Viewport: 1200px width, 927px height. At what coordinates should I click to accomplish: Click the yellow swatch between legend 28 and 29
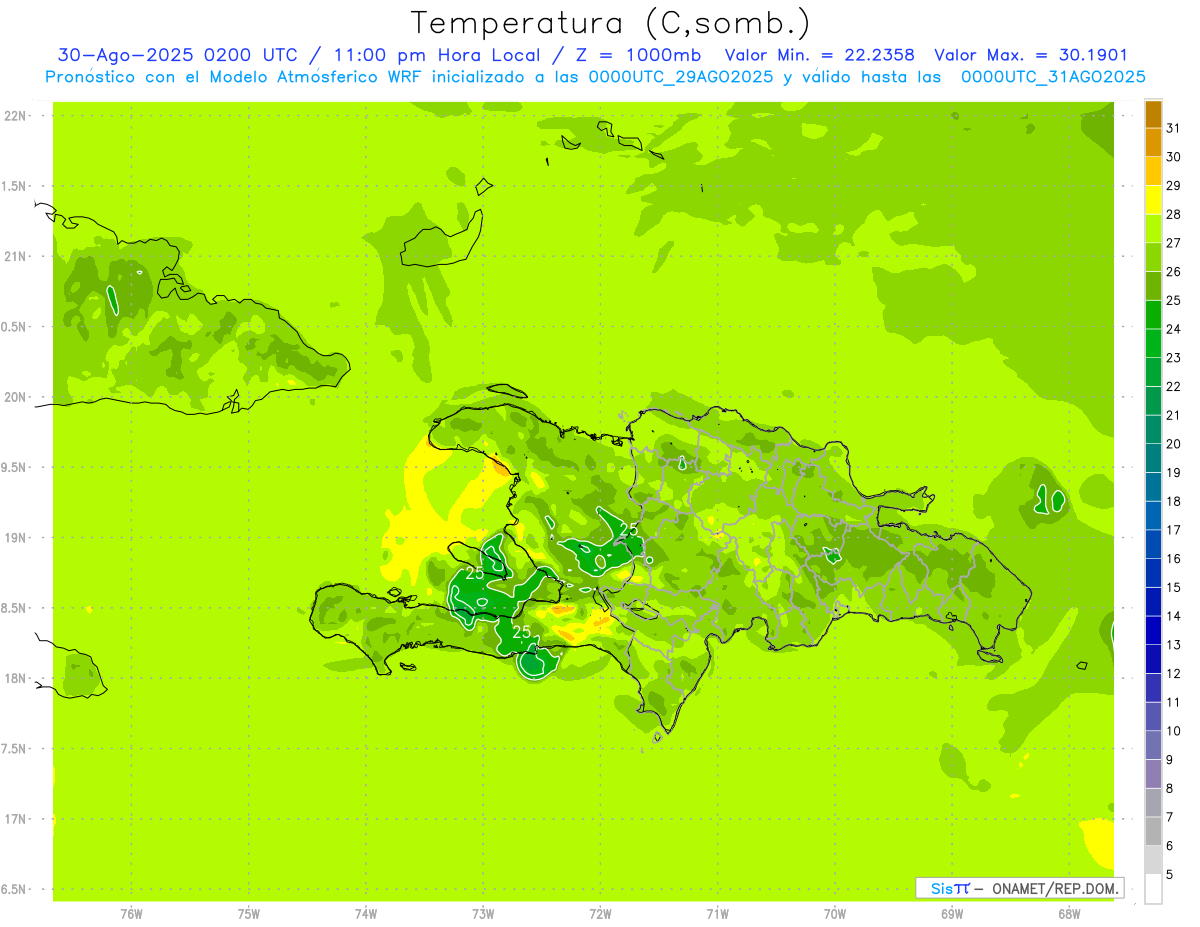click(x=1153, y=200)
